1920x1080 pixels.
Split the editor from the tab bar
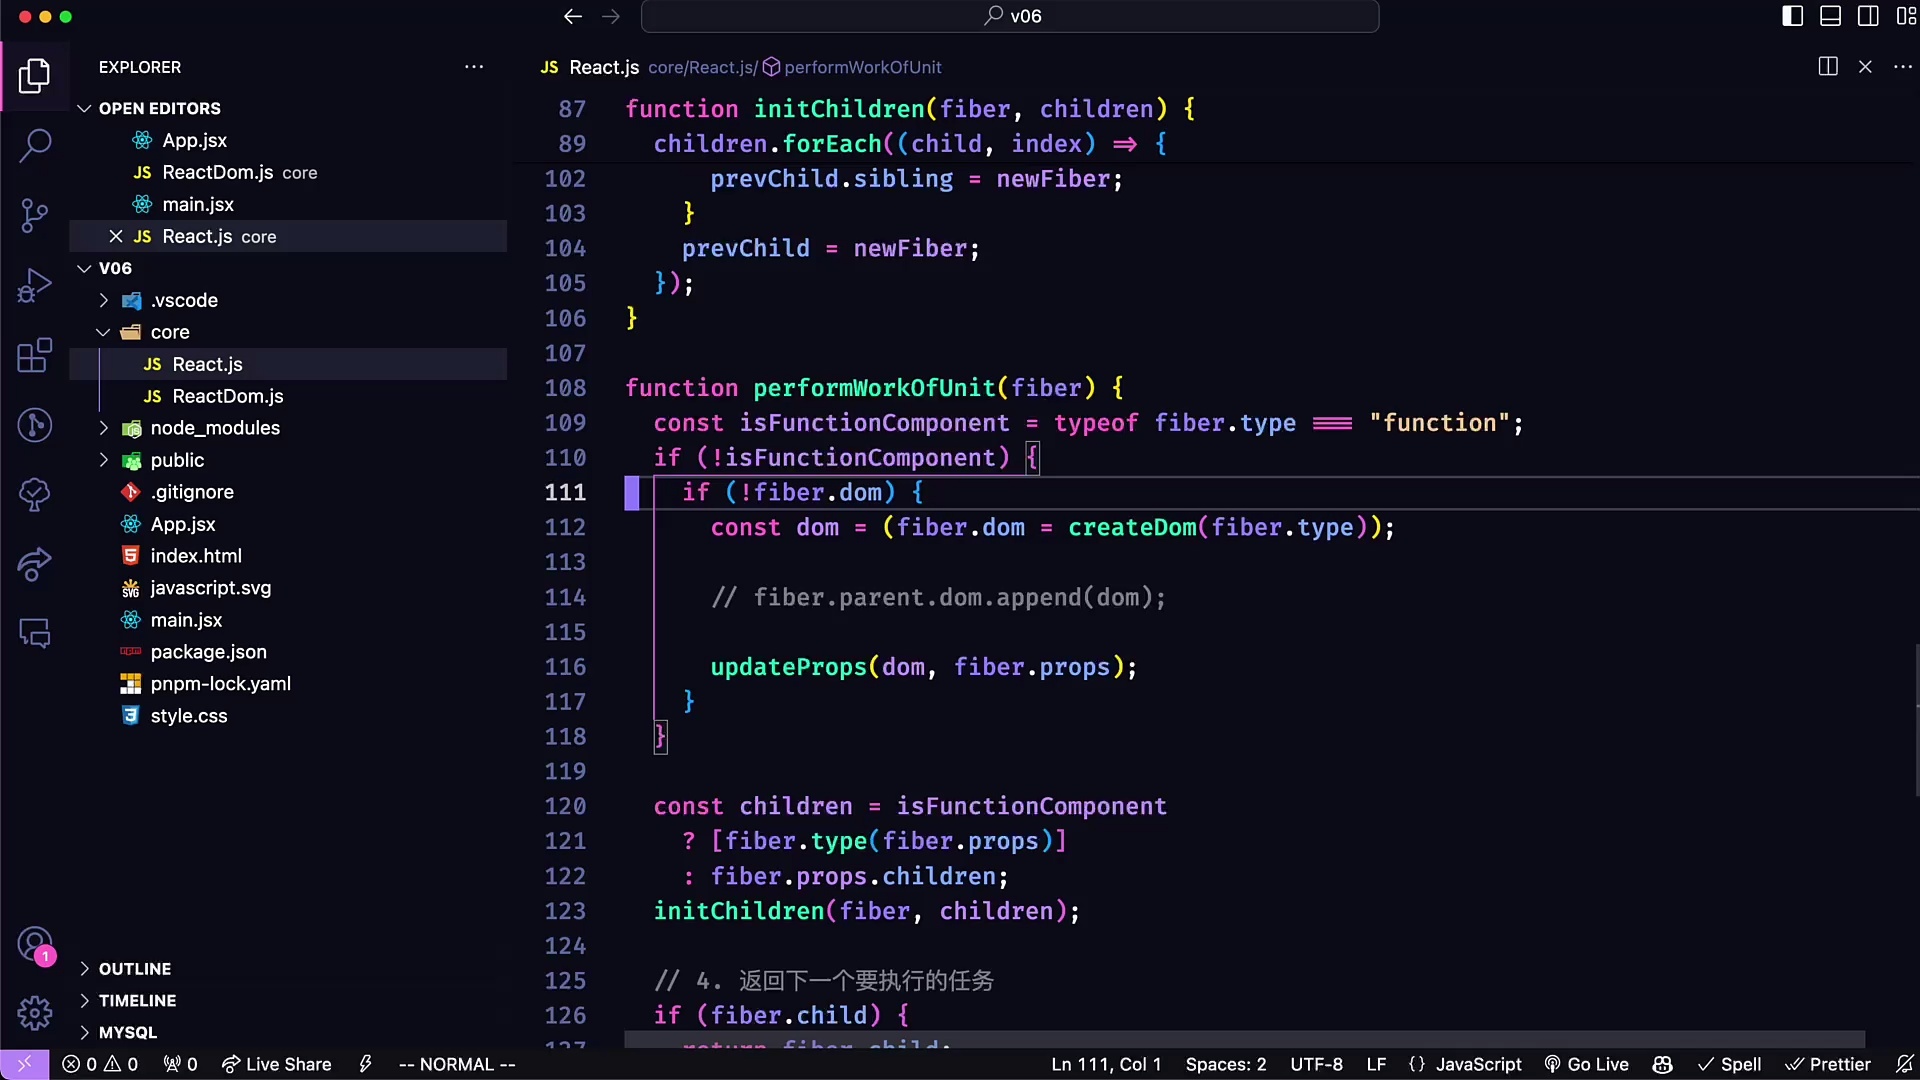click(1827, 66)
